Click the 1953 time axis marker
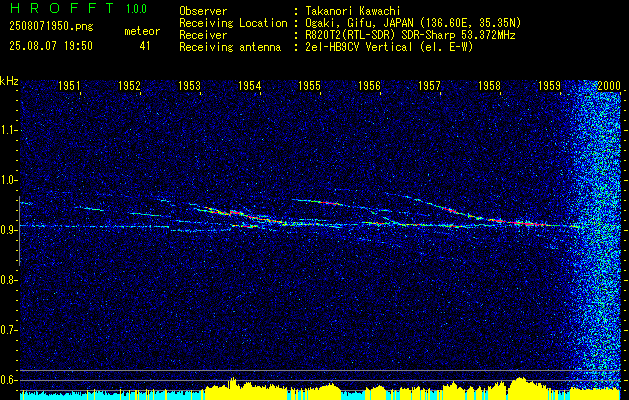 click(189, 85)
